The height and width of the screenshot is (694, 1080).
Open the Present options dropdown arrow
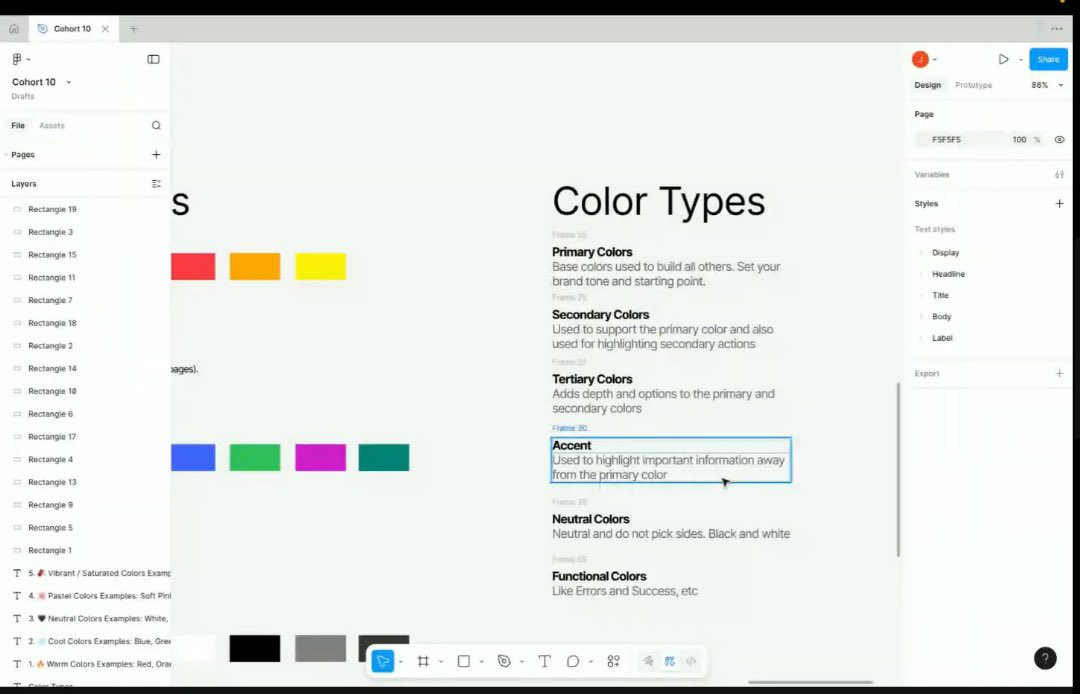coord(1021,60)
